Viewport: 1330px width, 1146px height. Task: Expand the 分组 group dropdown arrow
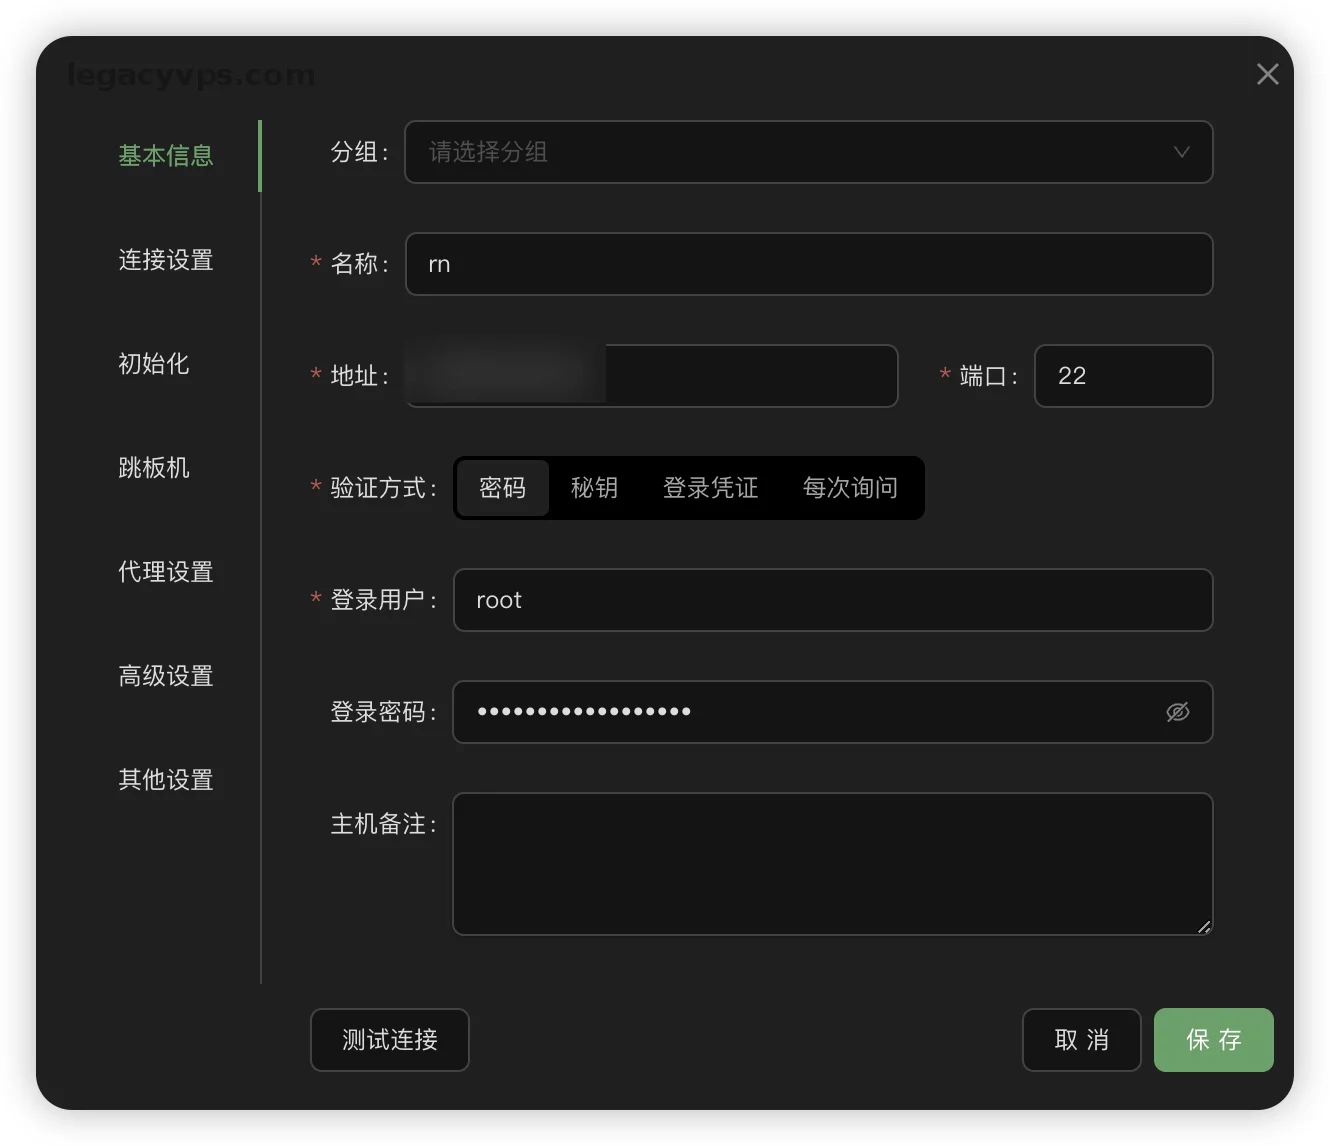tap(1181, 152)
